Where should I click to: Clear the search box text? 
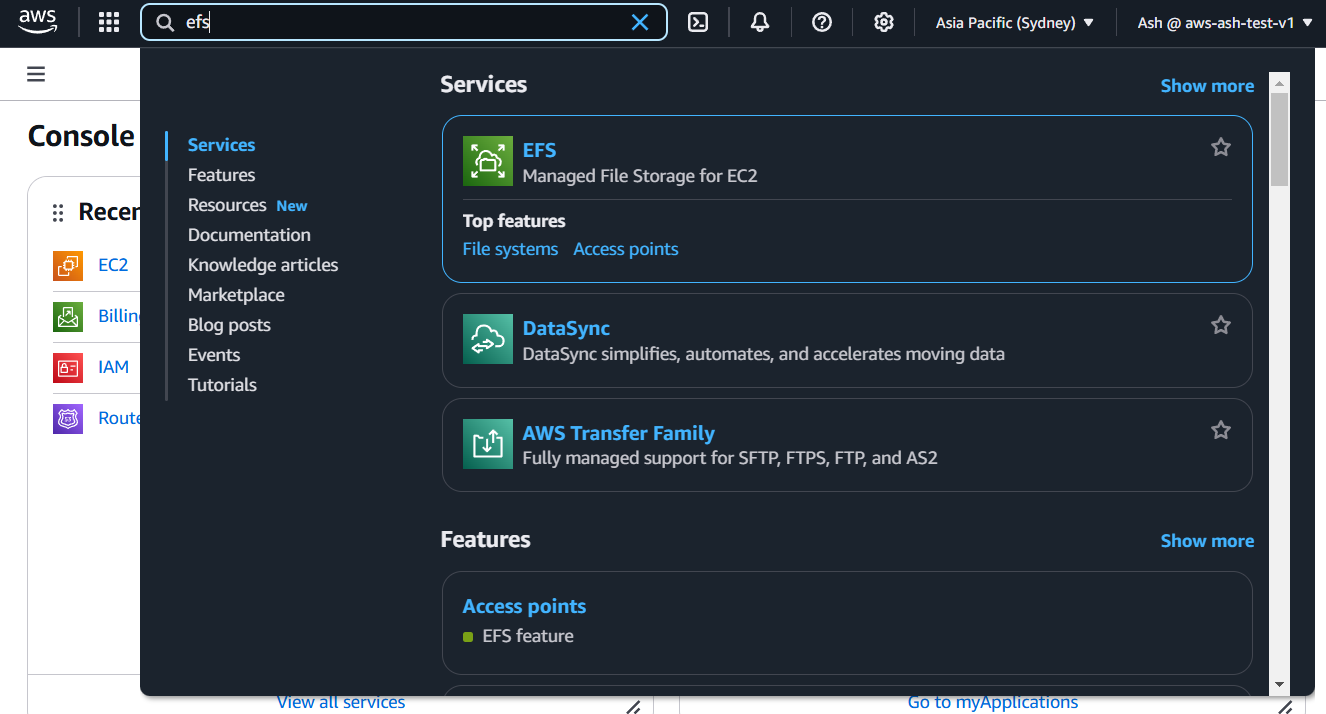point(640,22)
